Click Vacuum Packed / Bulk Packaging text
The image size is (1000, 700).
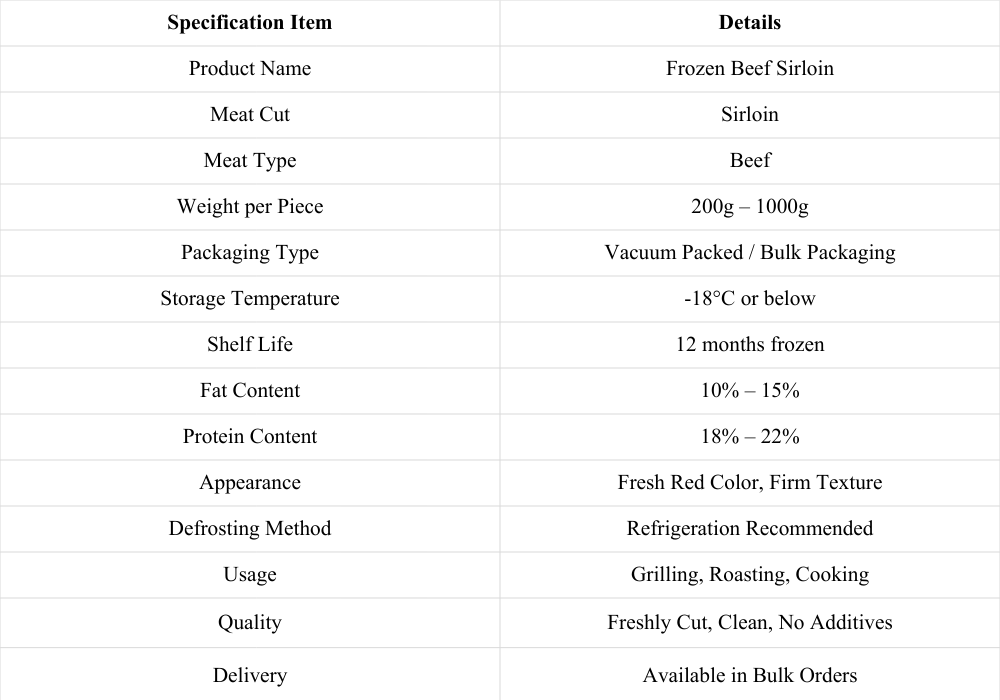[x=749, y=252]
